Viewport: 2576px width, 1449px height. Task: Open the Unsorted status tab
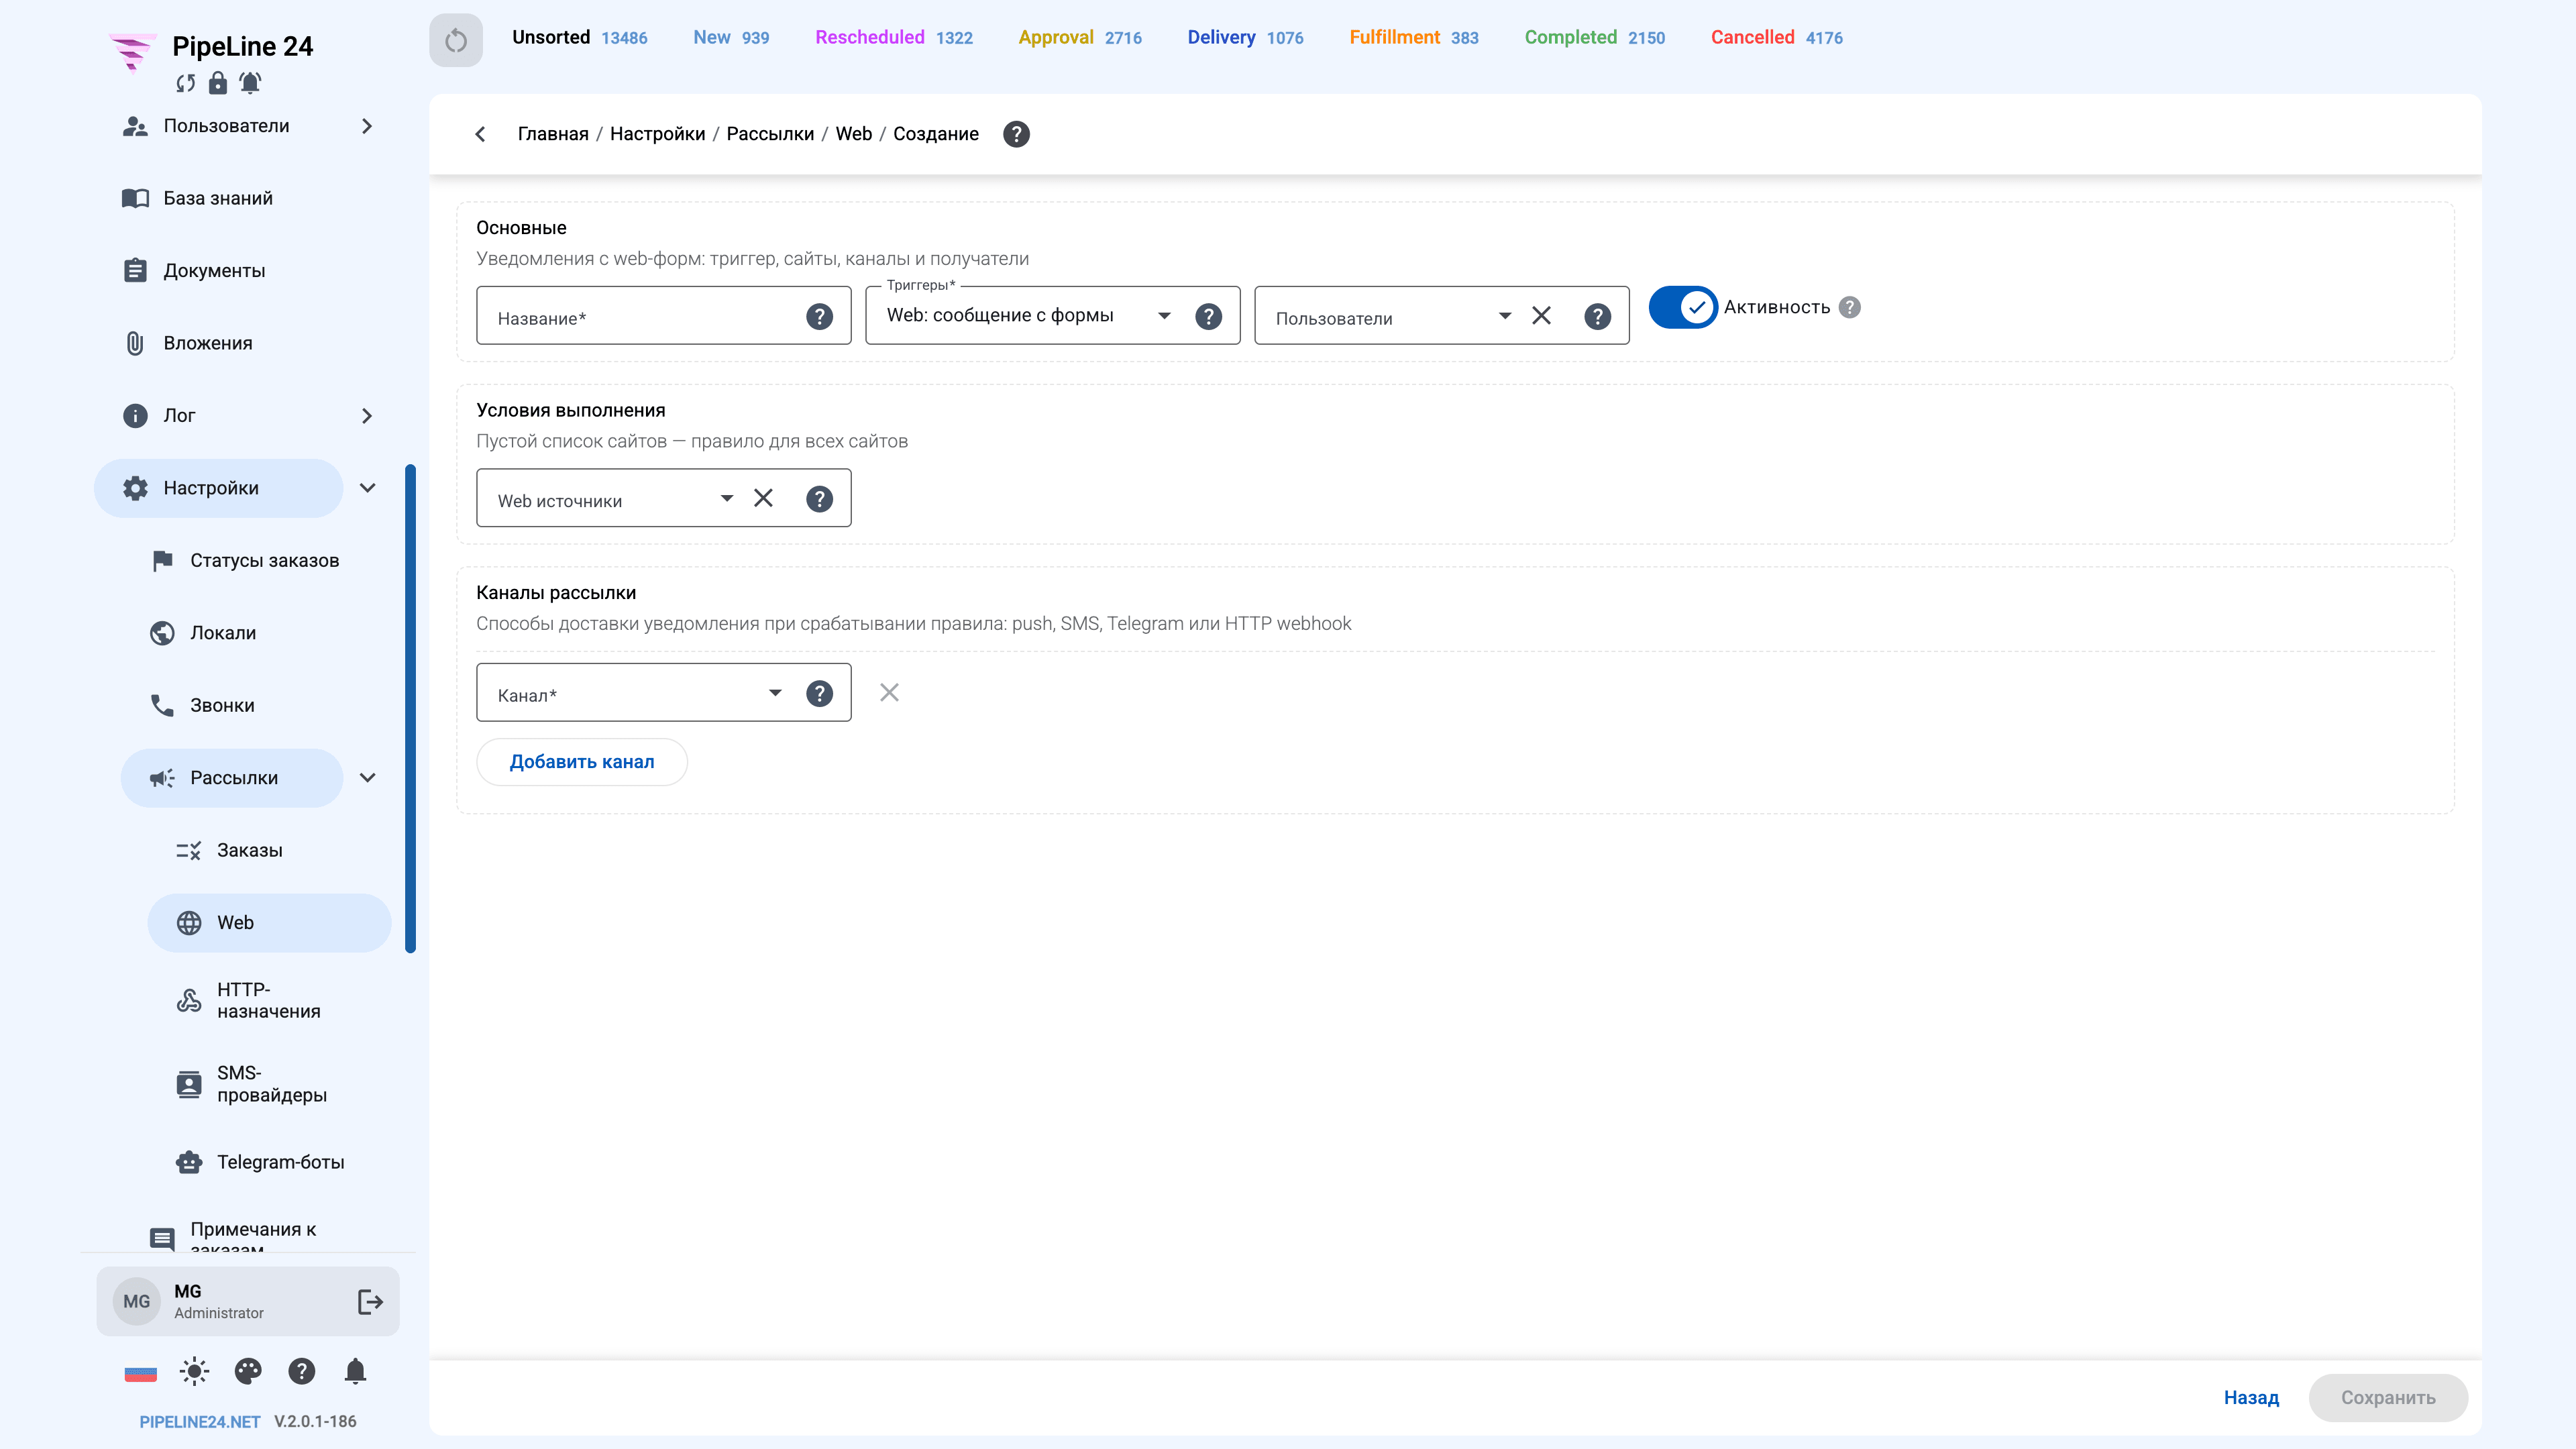point(579,38)
